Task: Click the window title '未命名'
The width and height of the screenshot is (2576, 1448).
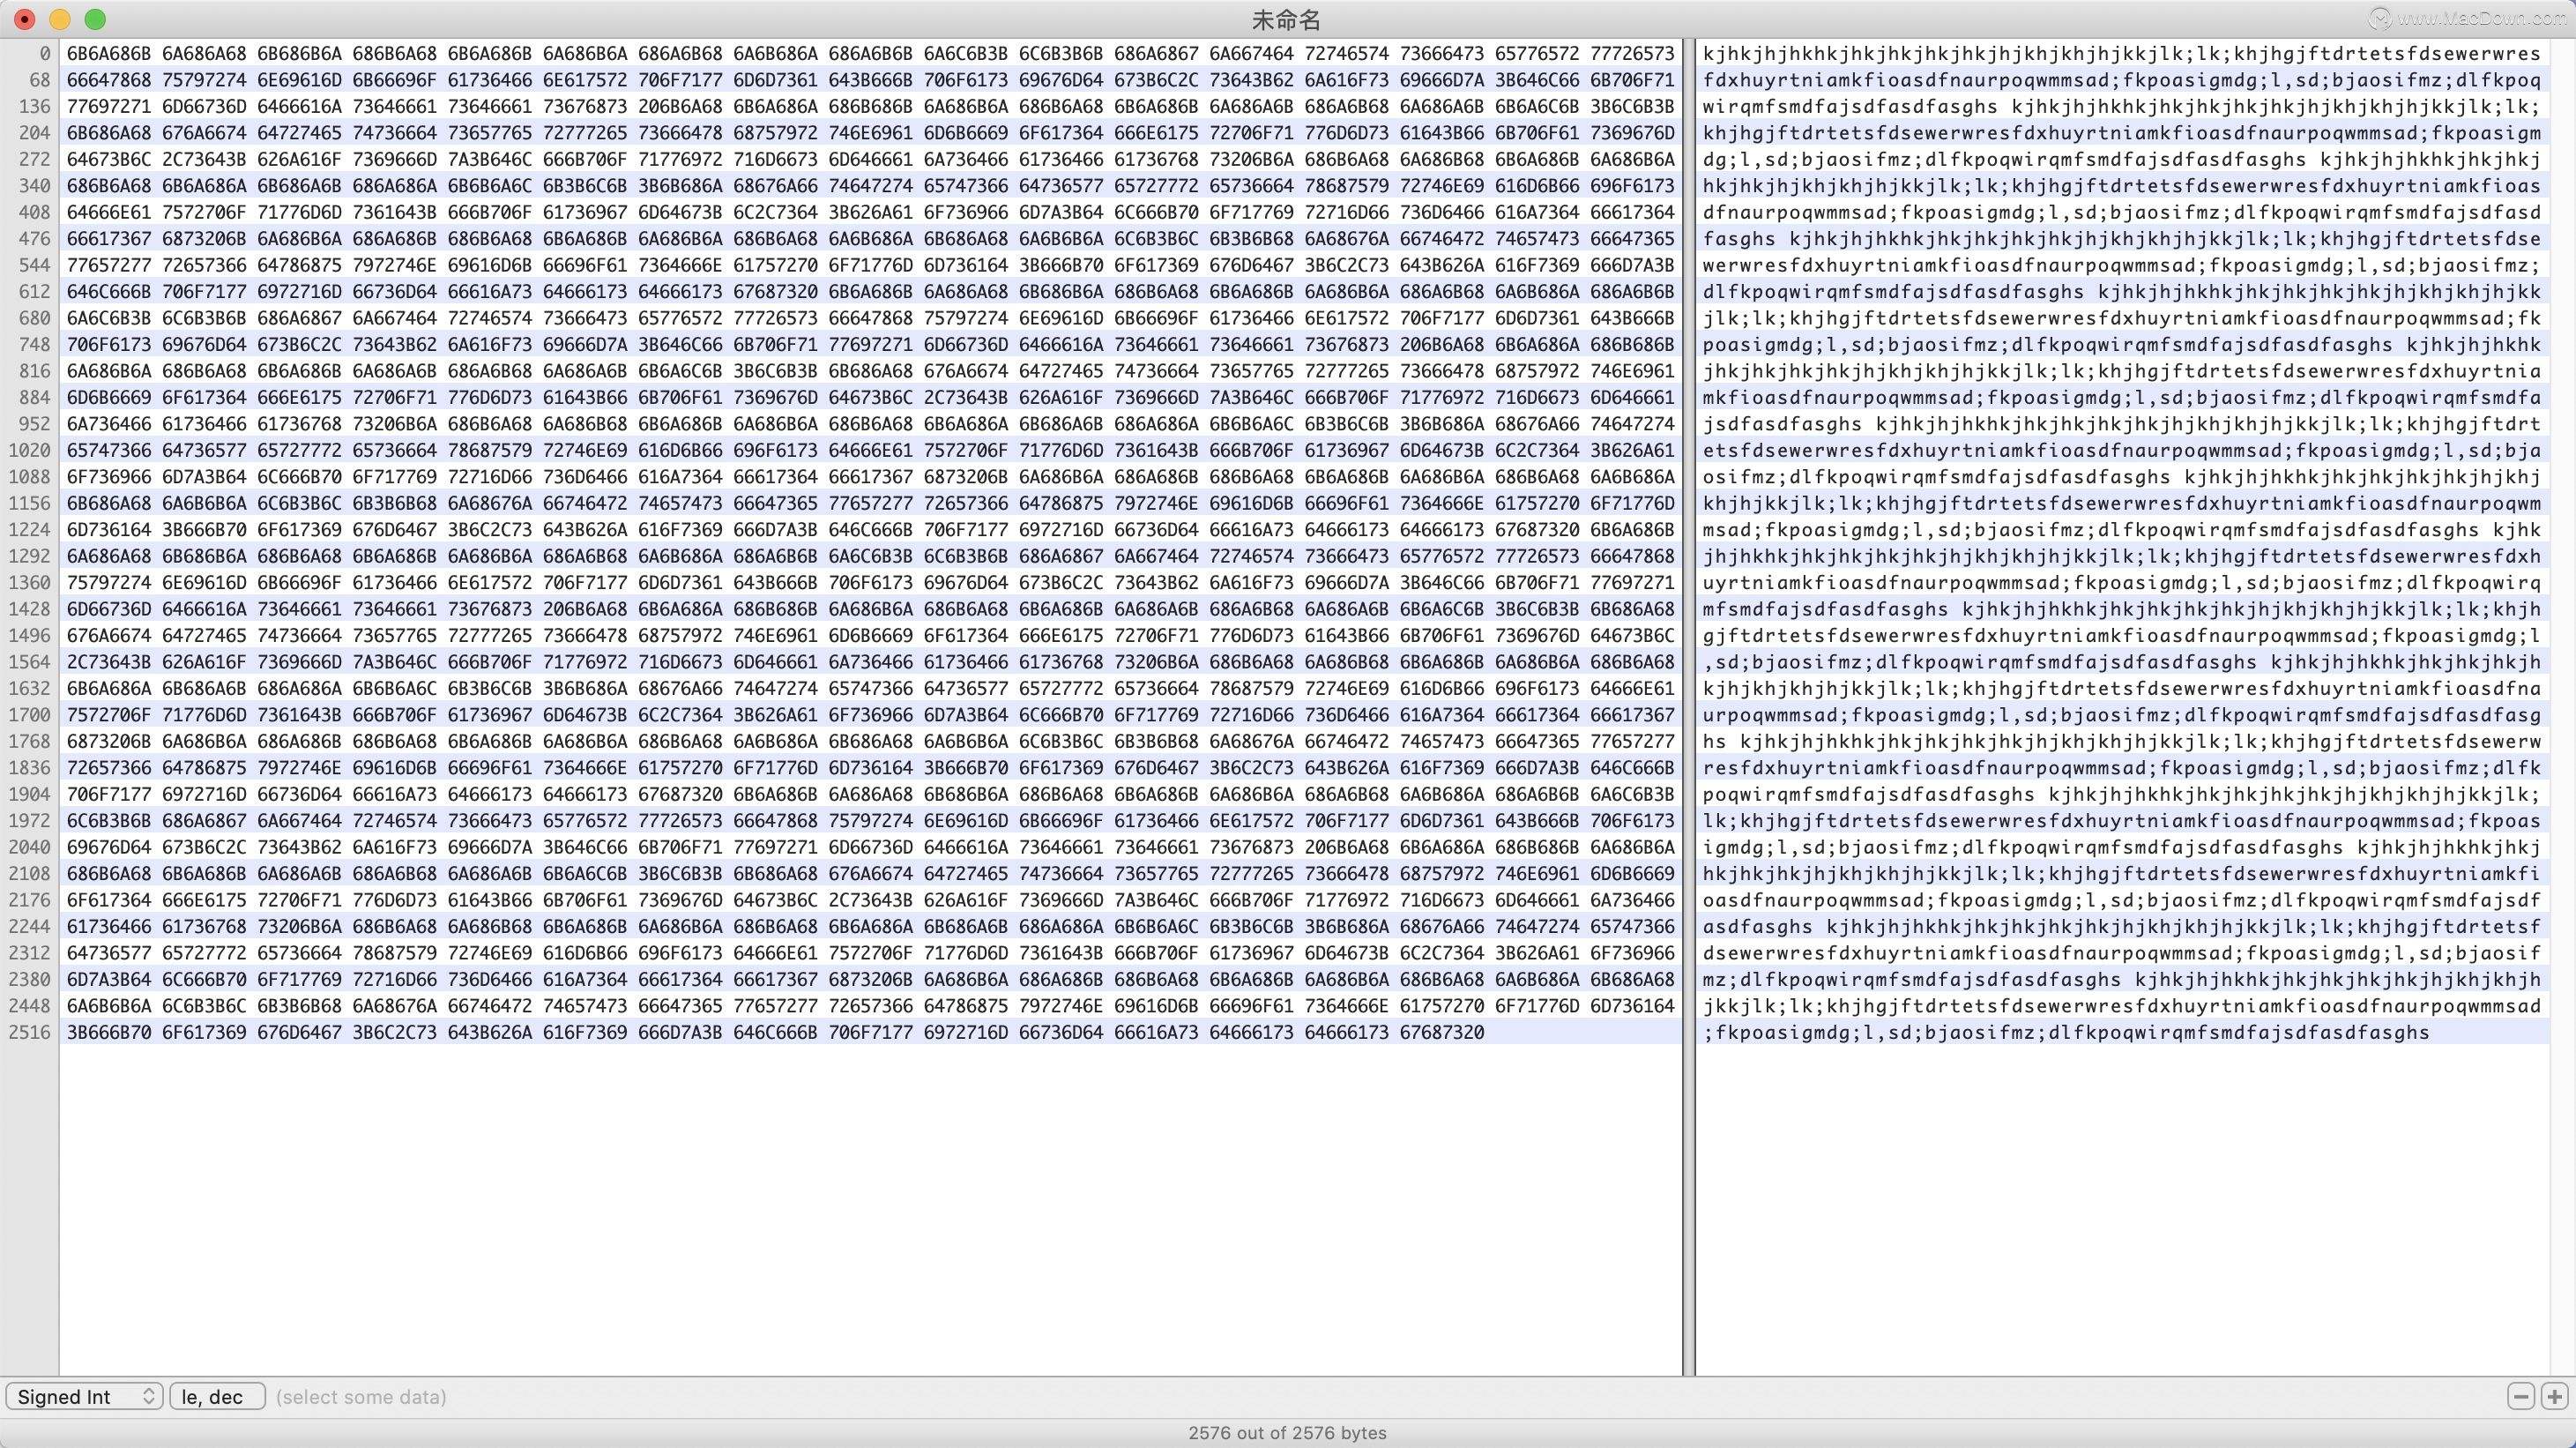Action: coord(1287,19)
